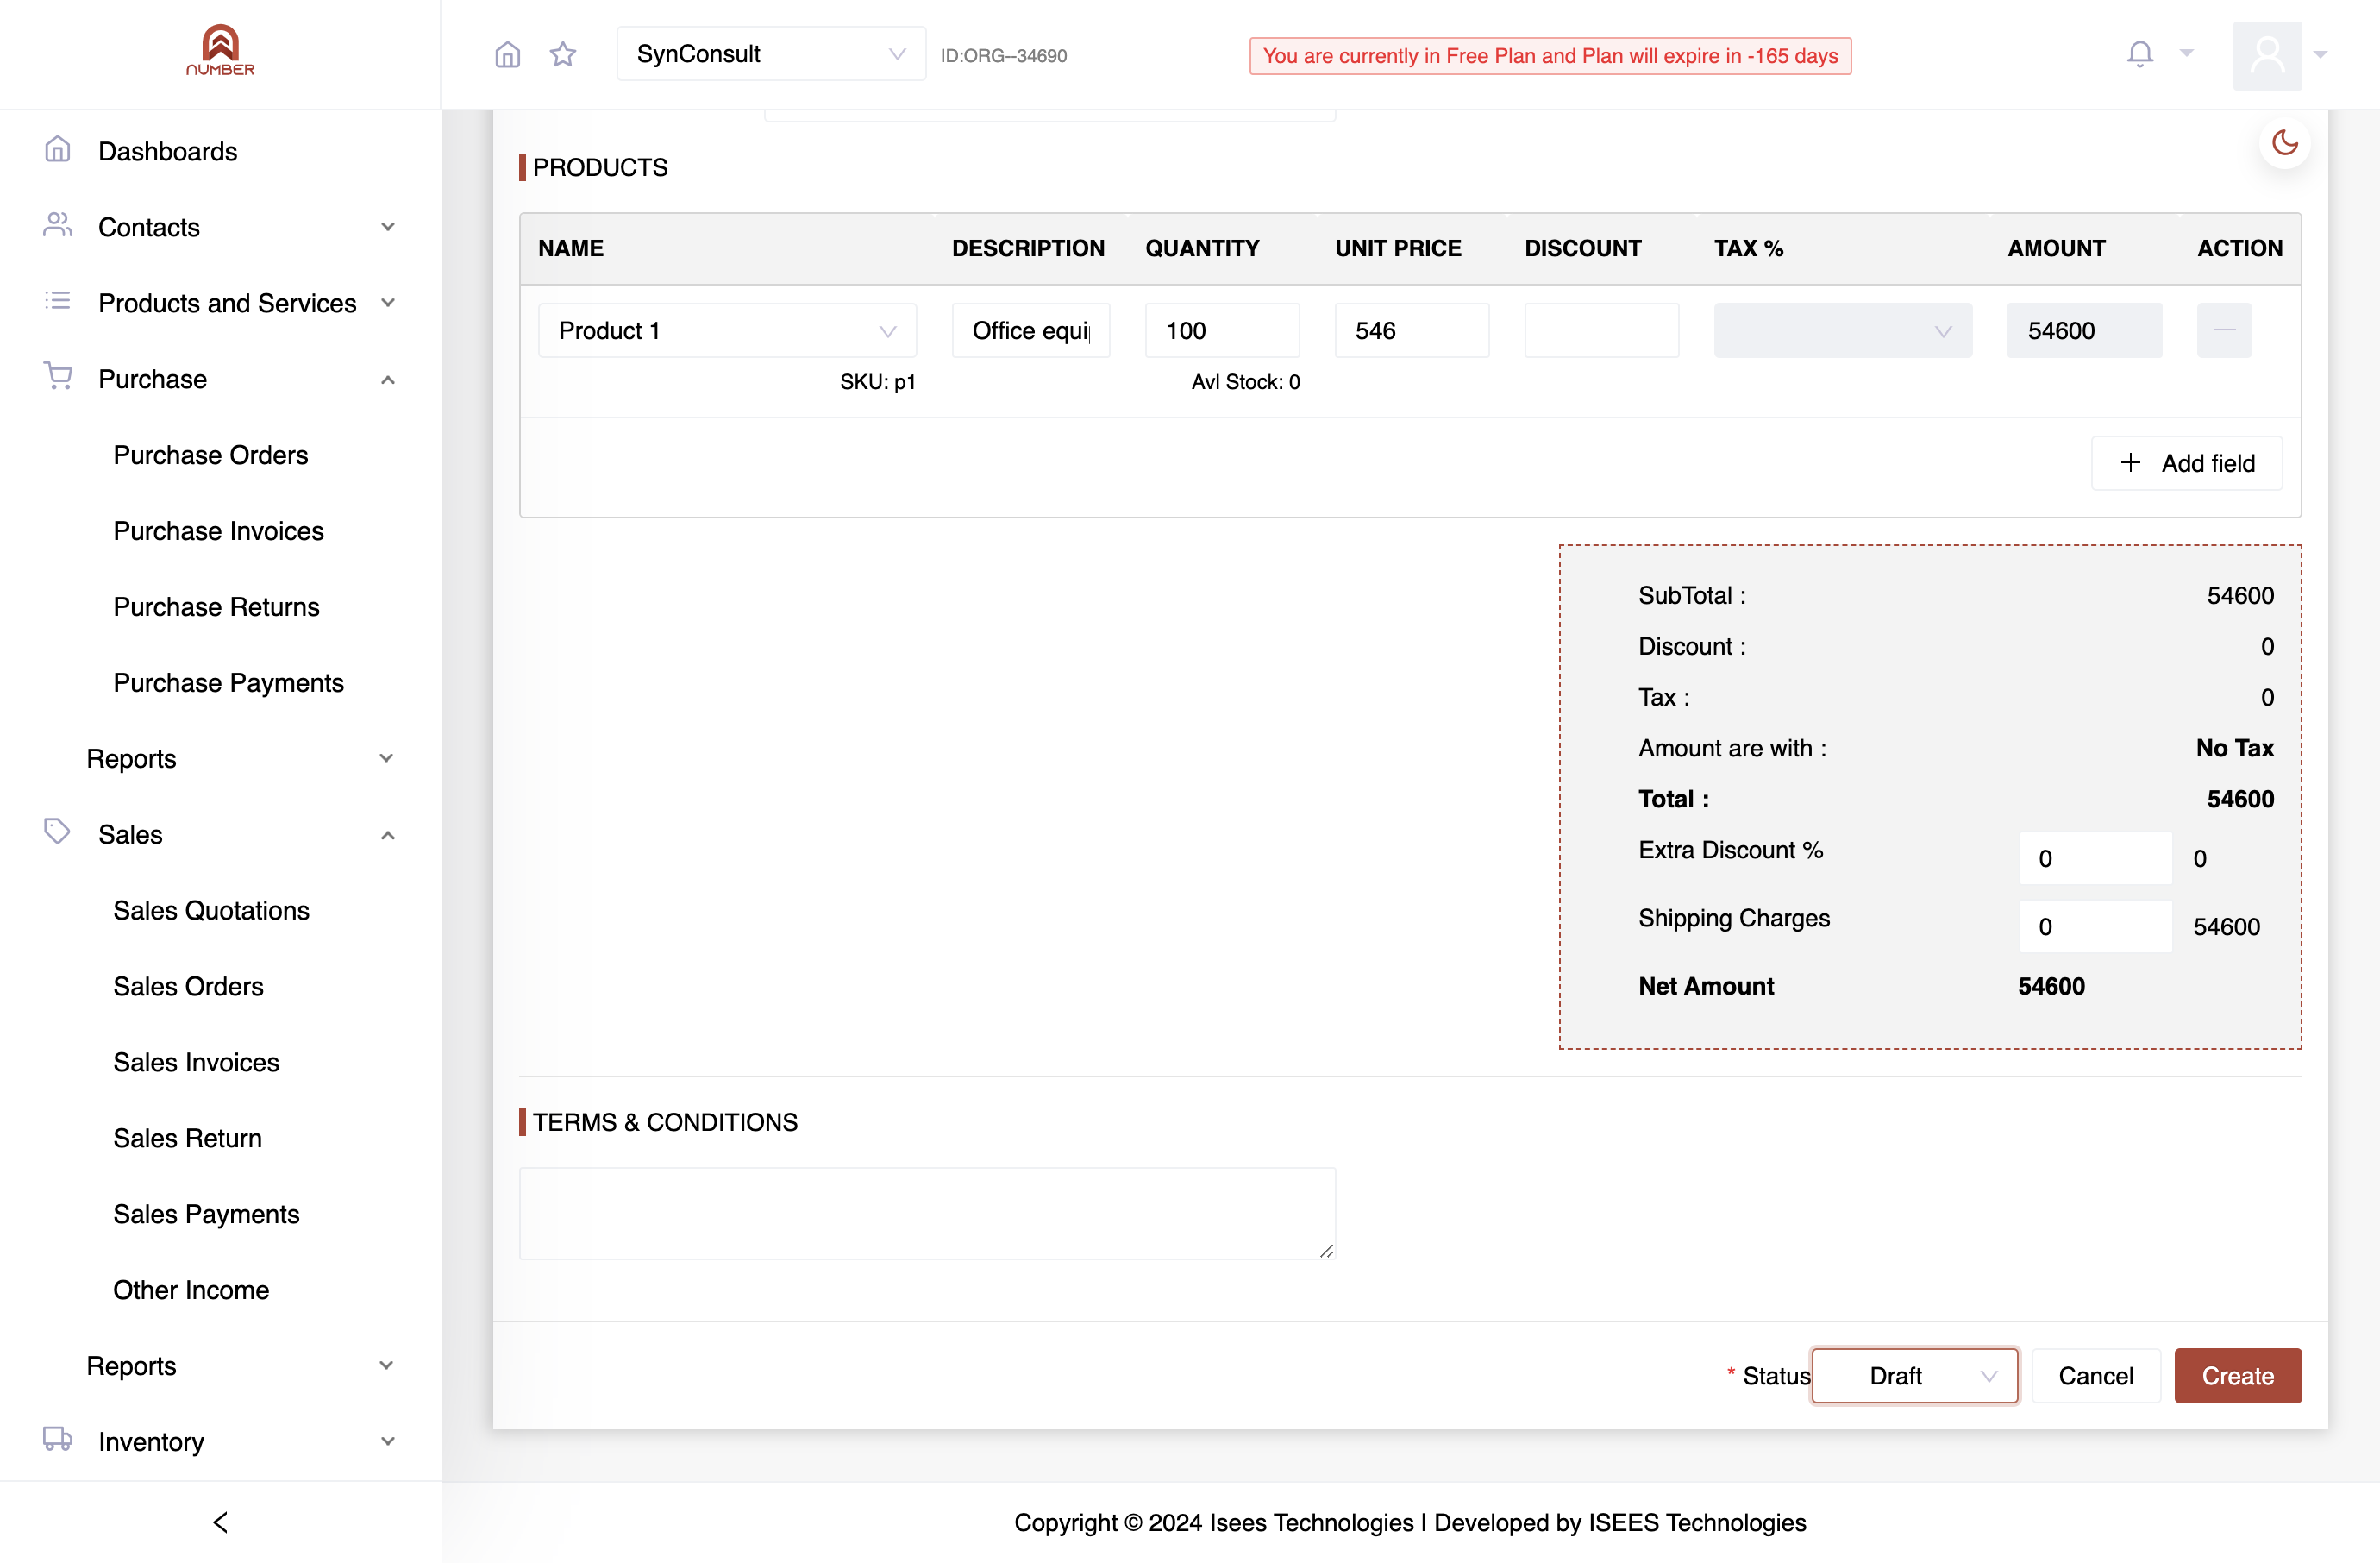Click the star favorite icon
The image size is (2380, 1563).
(x=563, y=54)
